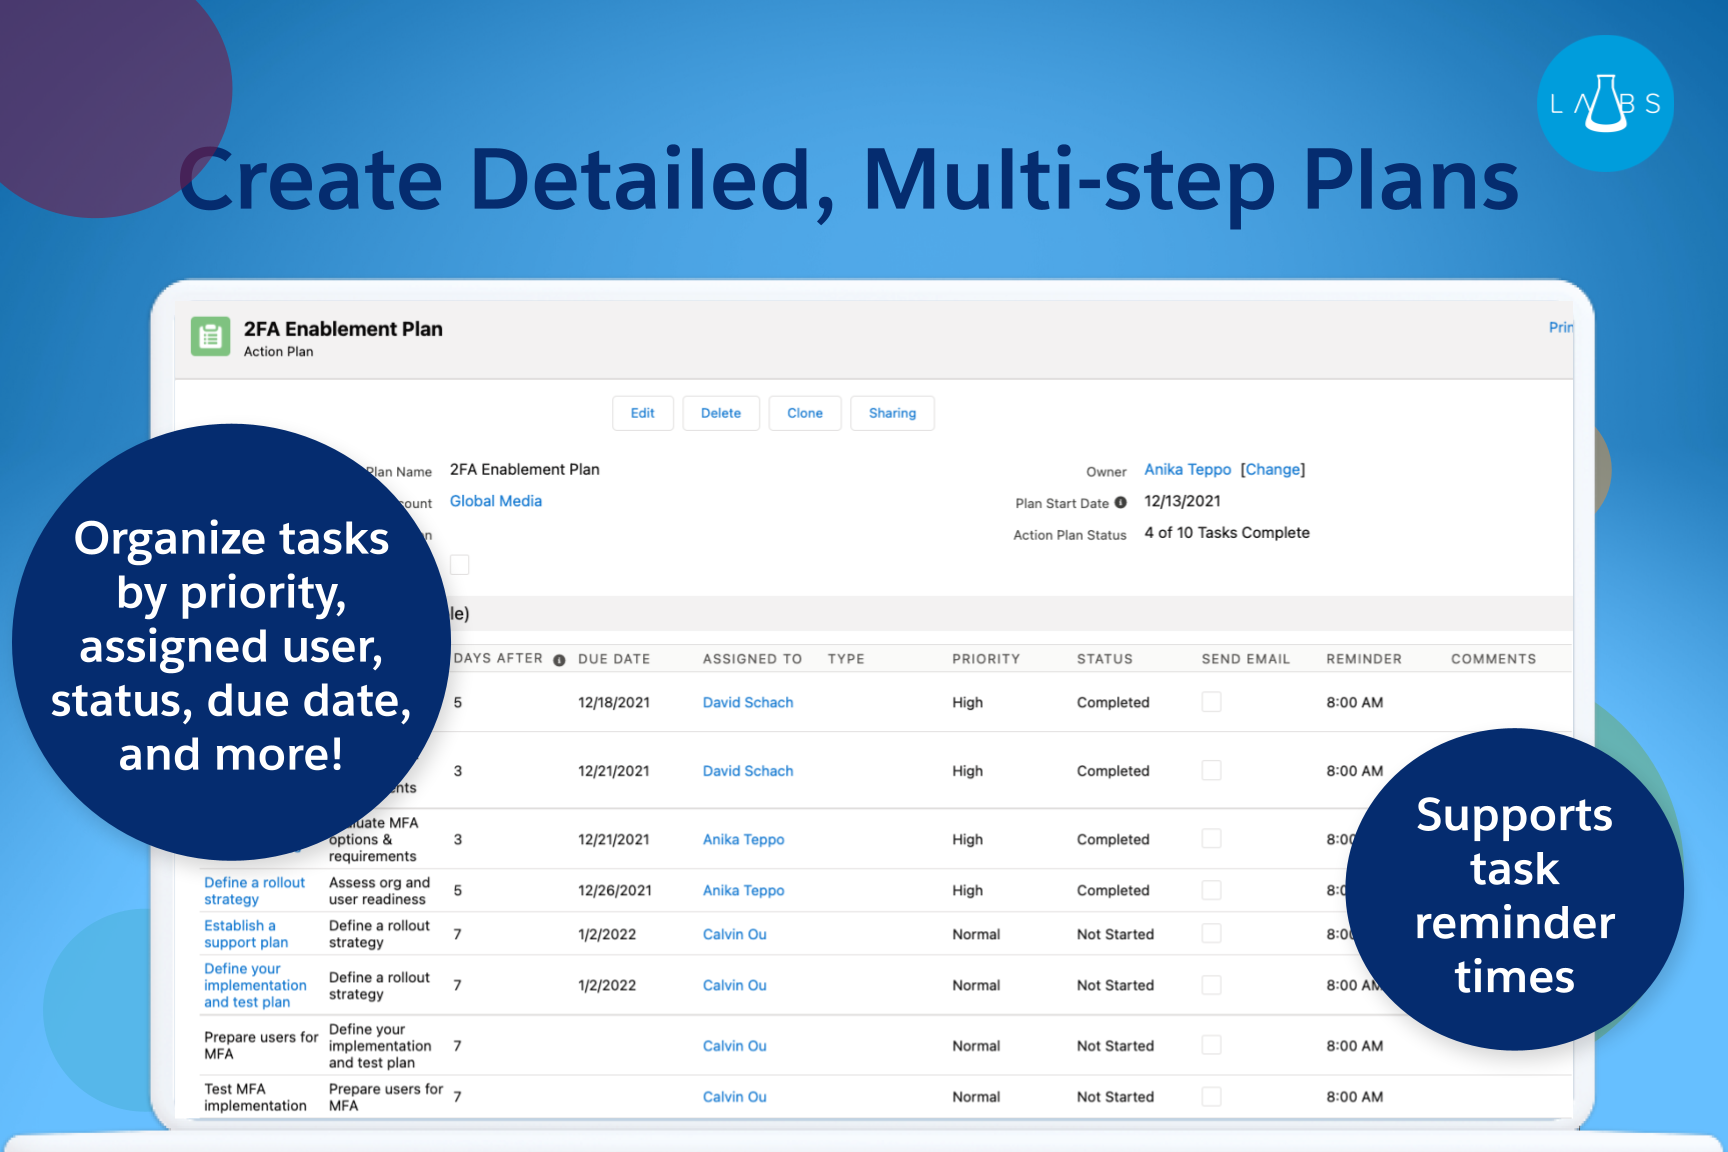The height and width of the screenshot is (1152, 1728).
Task: Sort tasks by the Due Date column header
Action: (x=613, y=658)
